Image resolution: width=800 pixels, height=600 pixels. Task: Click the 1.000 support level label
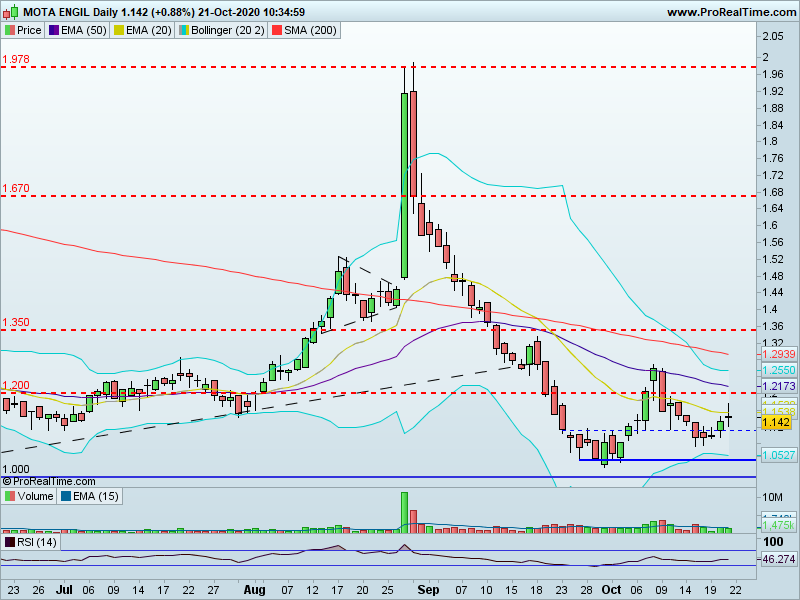coord(16,469)
